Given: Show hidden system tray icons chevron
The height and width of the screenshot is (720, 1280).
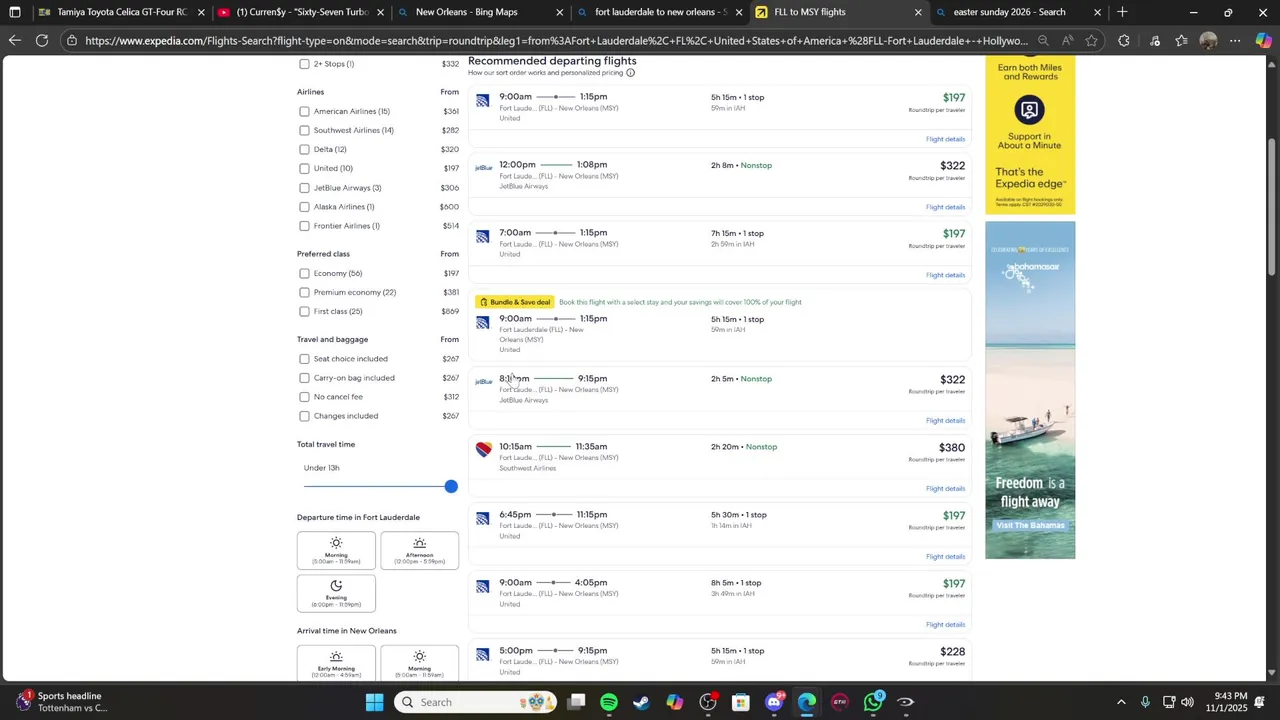Looking at the screenshot, I should pos(1121,702).
